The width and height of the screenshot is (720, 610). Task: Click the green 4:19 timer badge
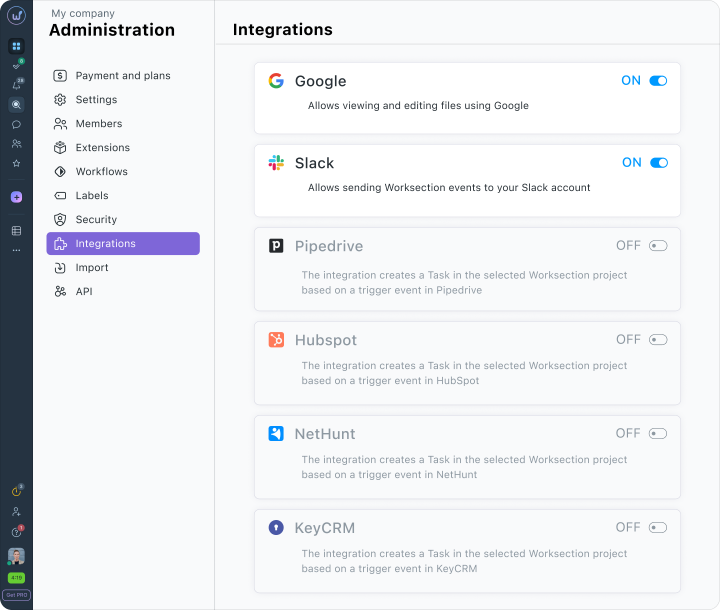pos(17,577)
